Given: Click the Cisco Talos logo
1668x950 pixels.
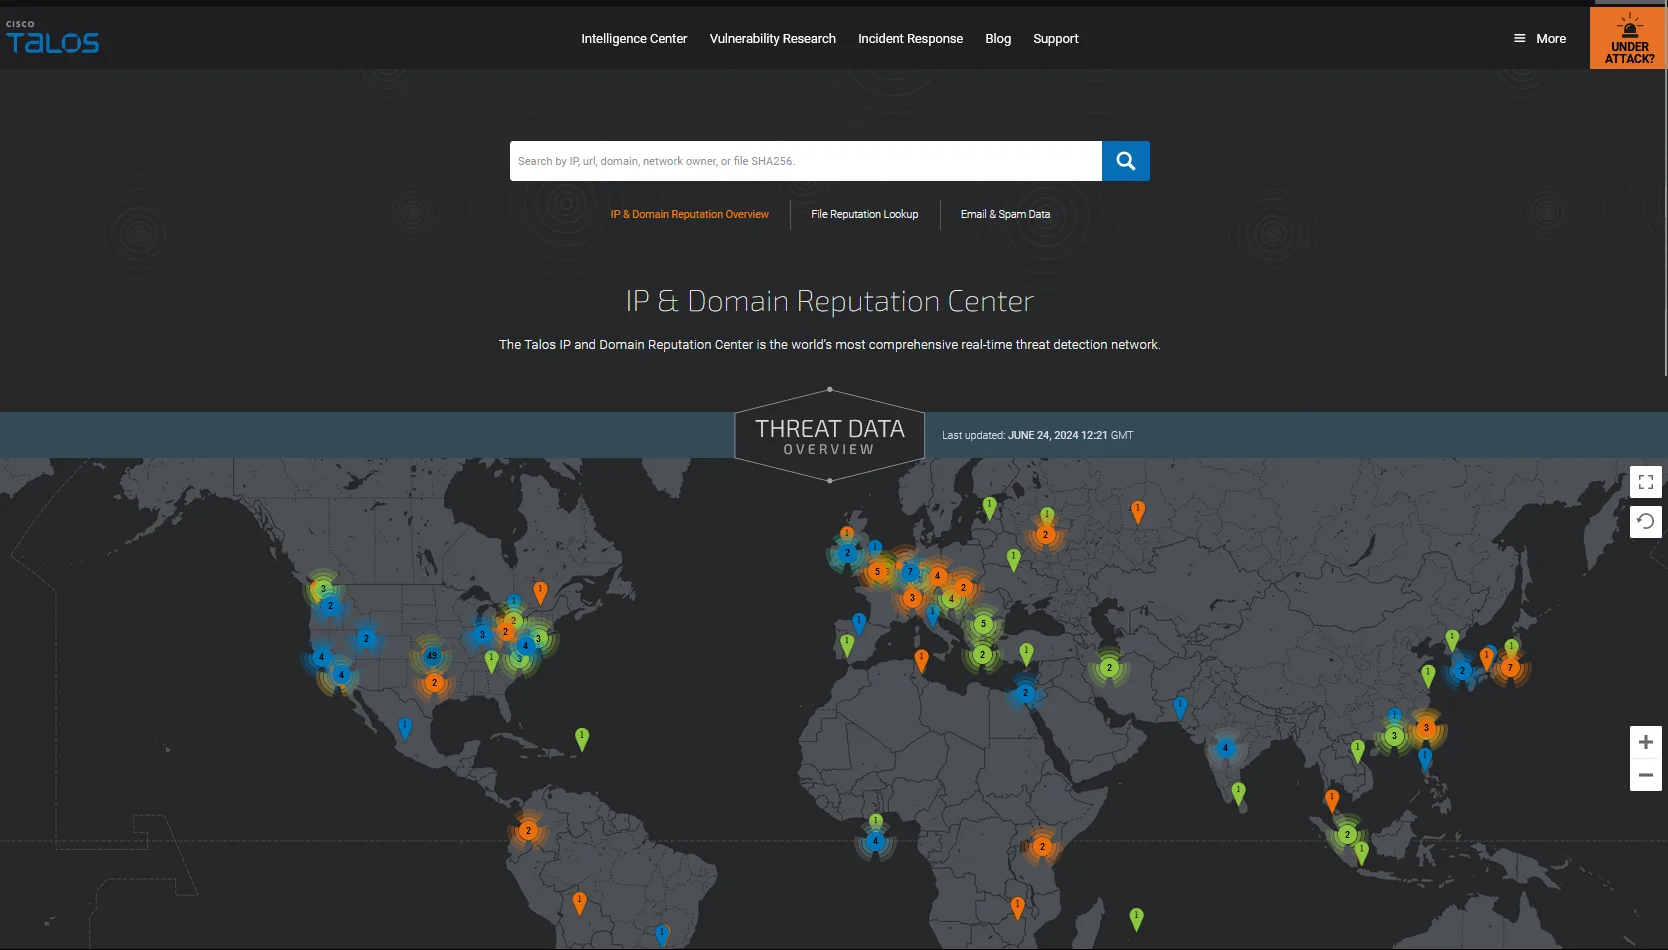Looking at the screenshot, I should point(52,38).
